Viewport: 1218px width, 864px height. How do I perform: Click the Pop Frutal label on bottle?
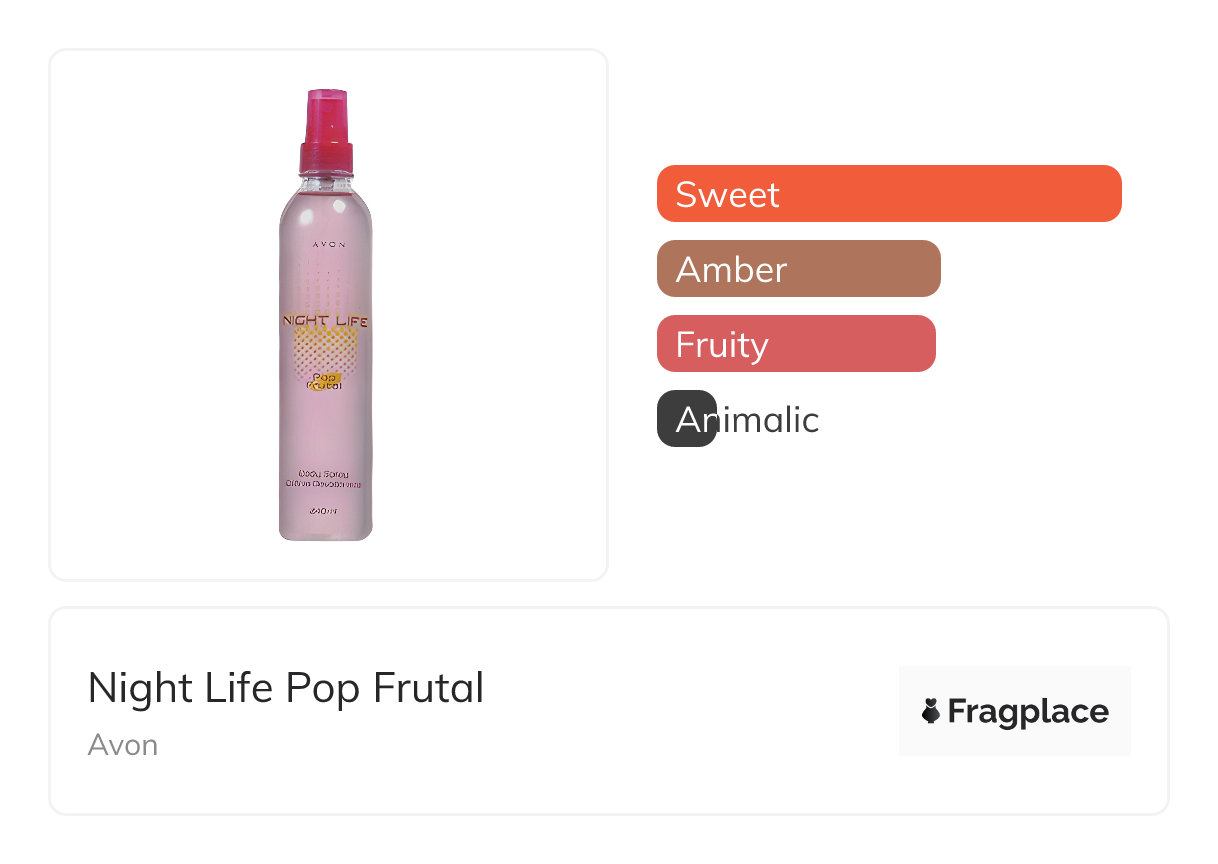(x=326, y=382)
